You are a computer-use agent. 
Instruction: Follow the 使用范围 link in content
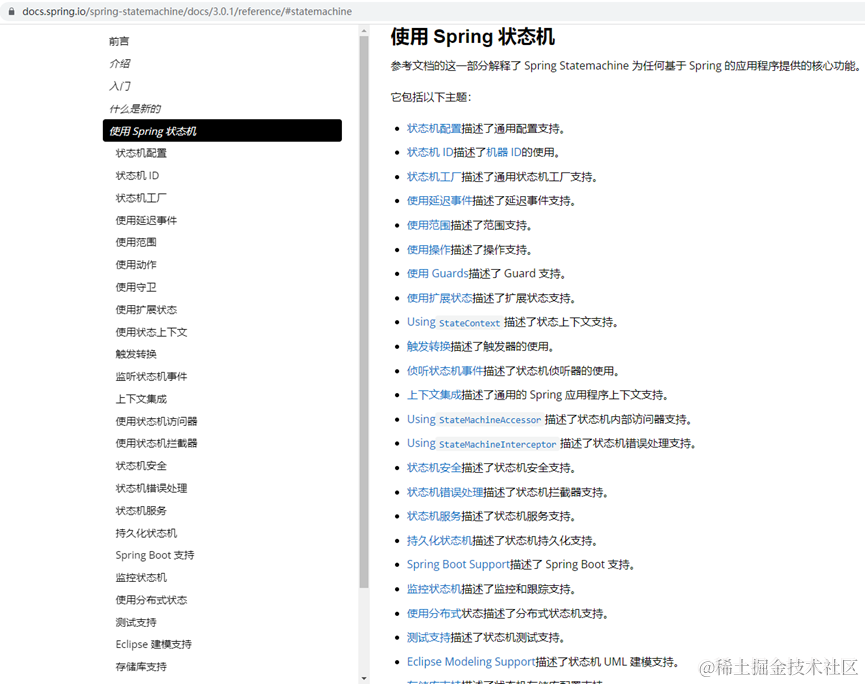click(x=429, y=225)
